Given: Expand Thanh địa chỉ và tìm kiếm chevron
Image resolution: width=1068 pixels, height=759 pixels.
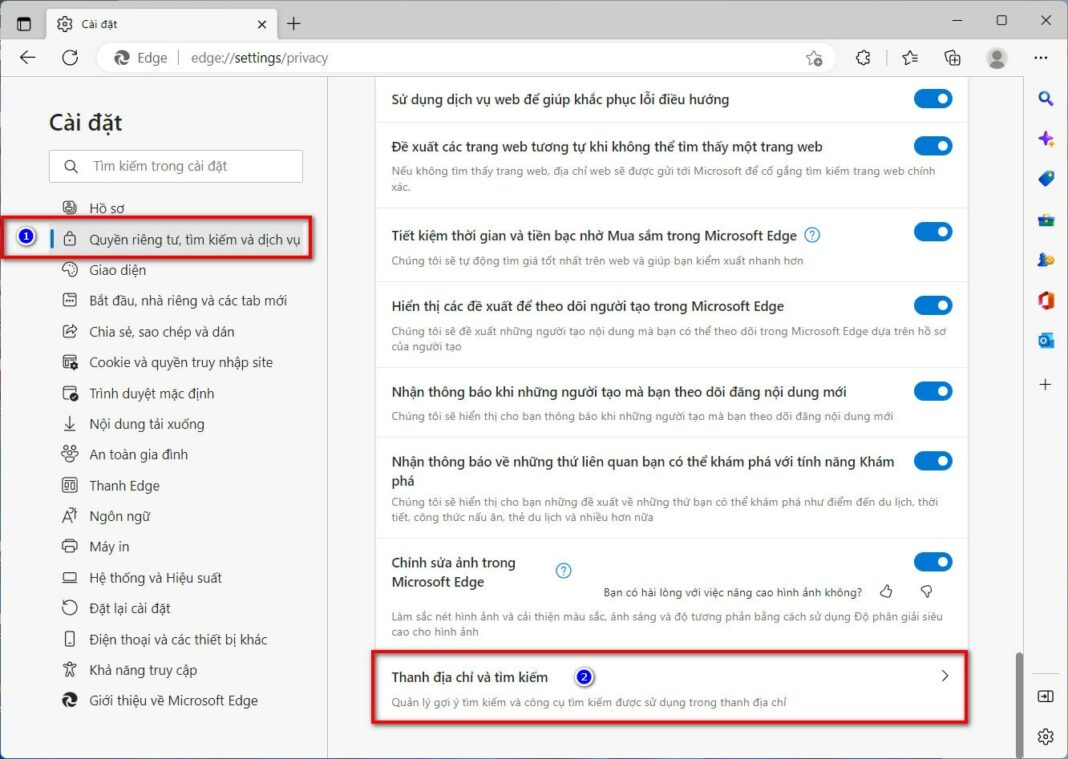Looking at the screenshot, I should (x=945, y=676).
